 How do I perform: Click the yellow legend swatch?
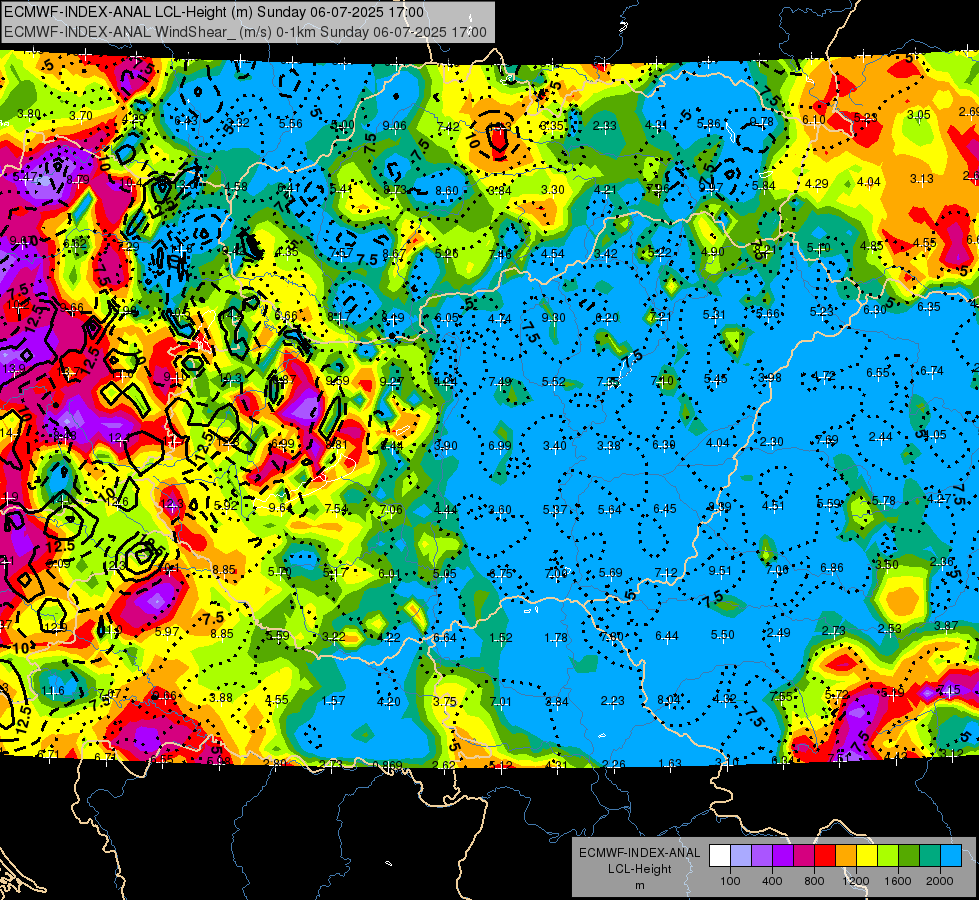pyautogui.click(x=867, y=855)
